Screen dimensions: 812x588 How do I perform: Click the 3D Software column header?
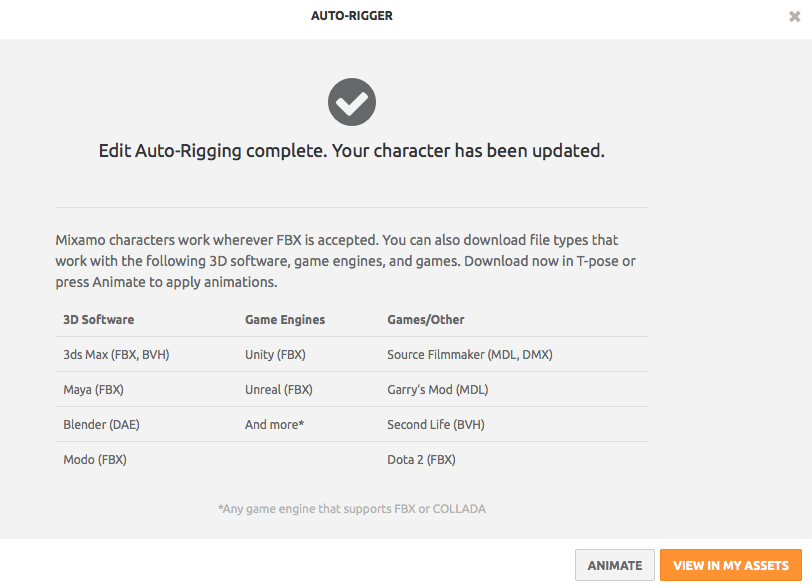coord(98,320)
